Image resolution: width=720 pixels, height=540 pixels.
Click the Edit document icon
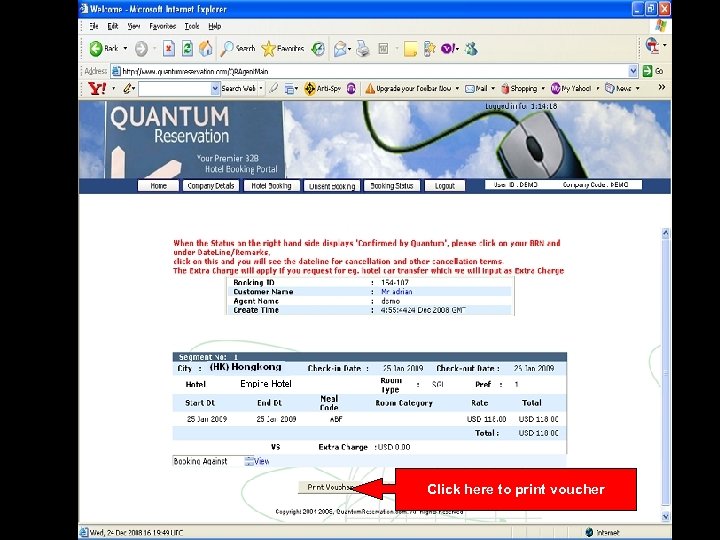click(x=383, y=48)
